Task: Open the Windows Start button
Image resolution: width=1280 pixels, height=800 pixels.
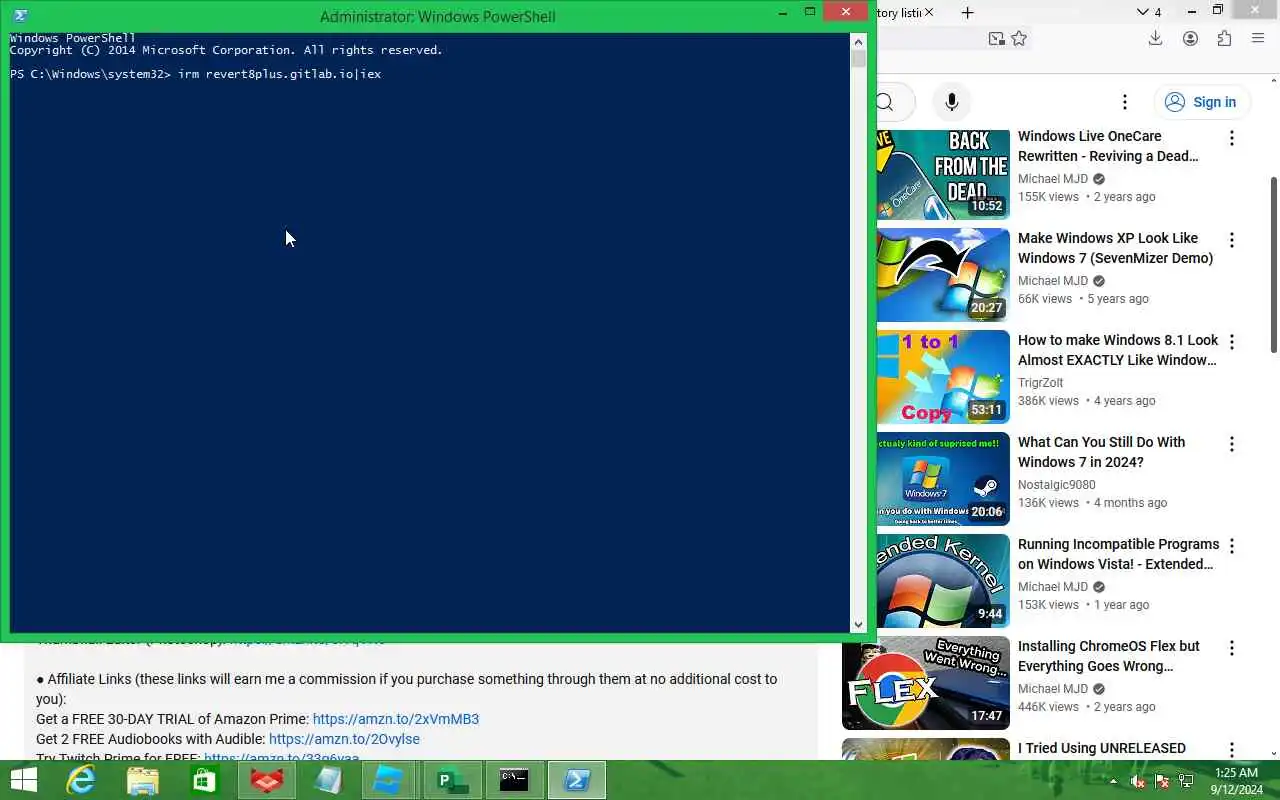Action: click(x=23, y=780)
